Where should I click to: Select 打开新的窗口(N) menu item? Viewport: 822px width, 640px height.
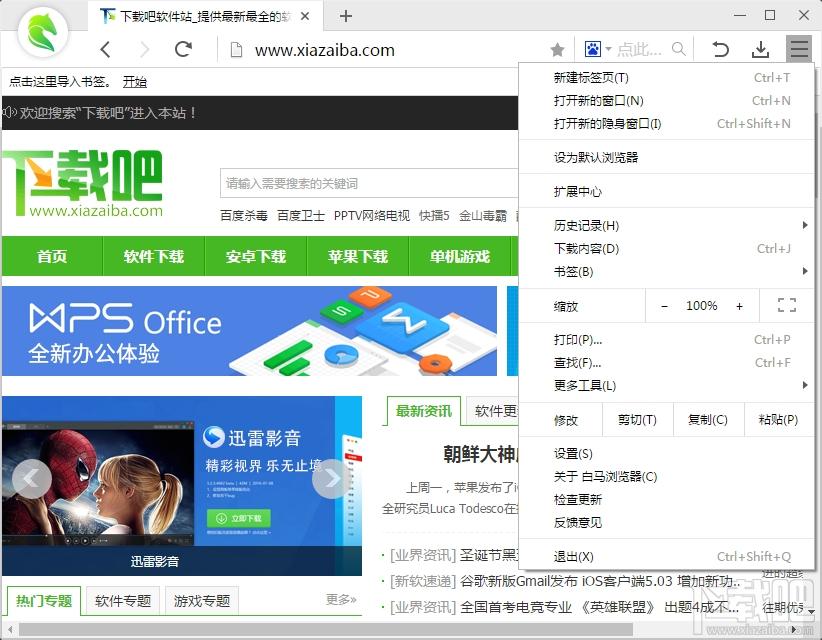click(x=666, y=101)
